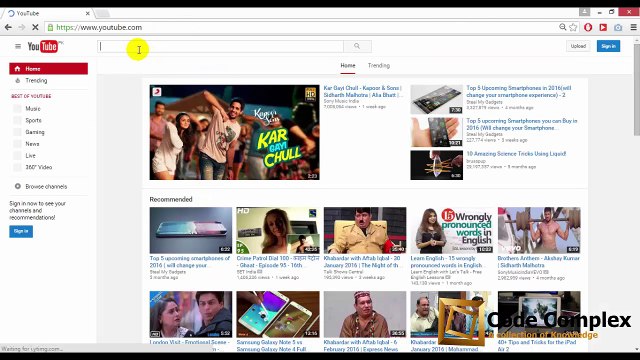The width and height of the screenshot is (640, 360).
Task: Select the YouTube browser tab
Action: [48, 13]
